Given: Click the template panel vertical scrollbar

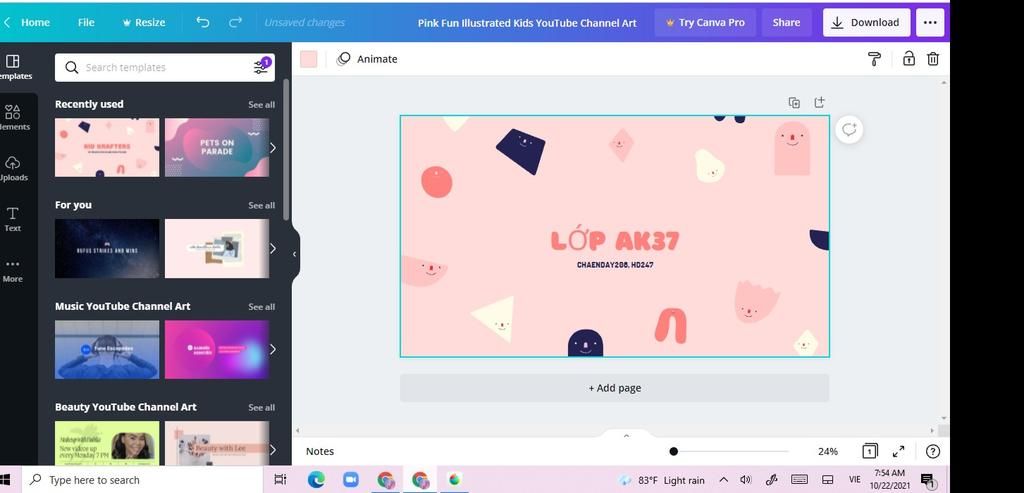Looking at the screenshot, I should 286,150.
